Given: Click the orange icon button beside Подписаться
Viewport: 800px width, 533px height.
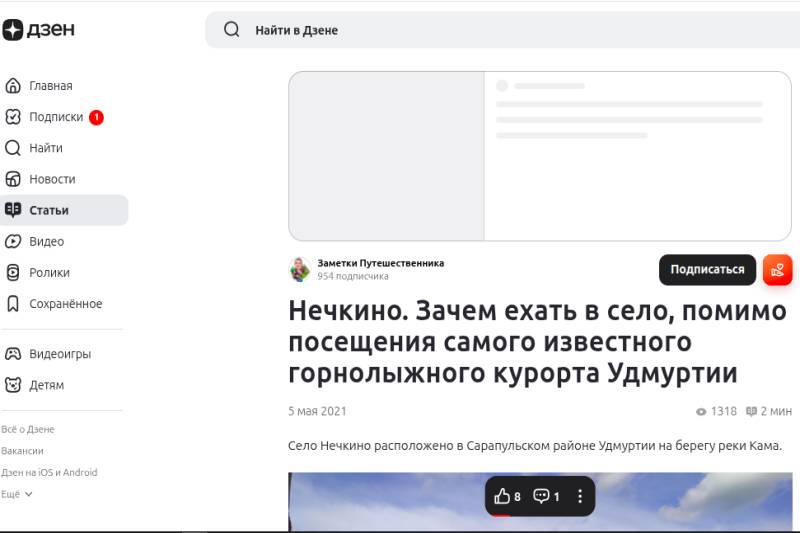Looking at the screenshot, I should (778, 269).
